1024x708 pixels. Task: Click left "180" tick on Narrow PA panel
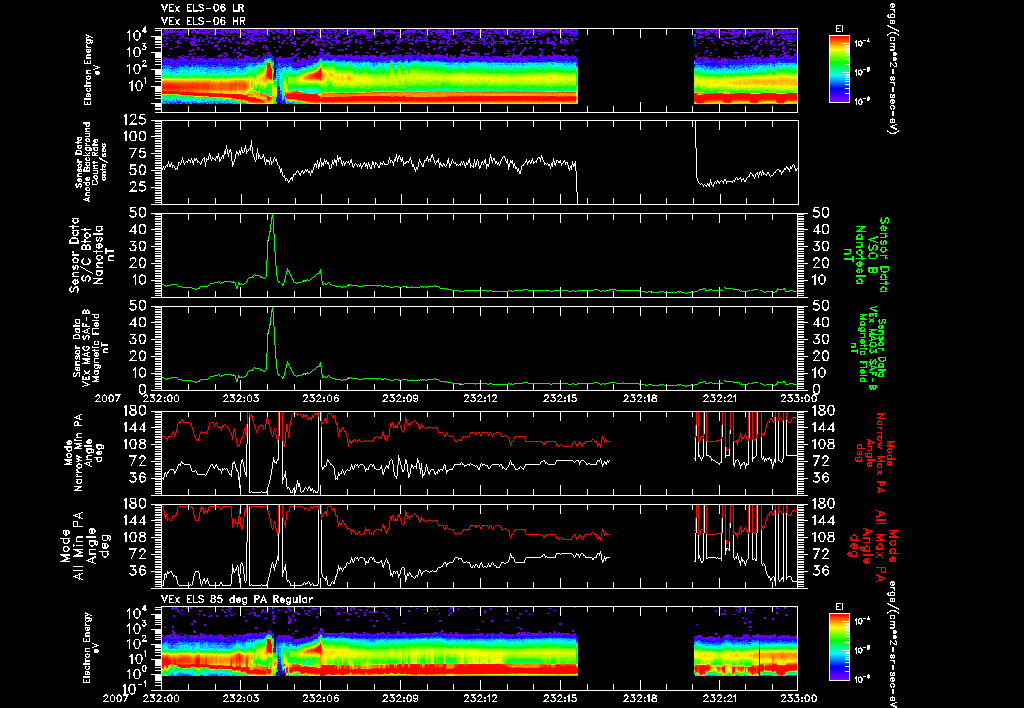coord(135,410)
